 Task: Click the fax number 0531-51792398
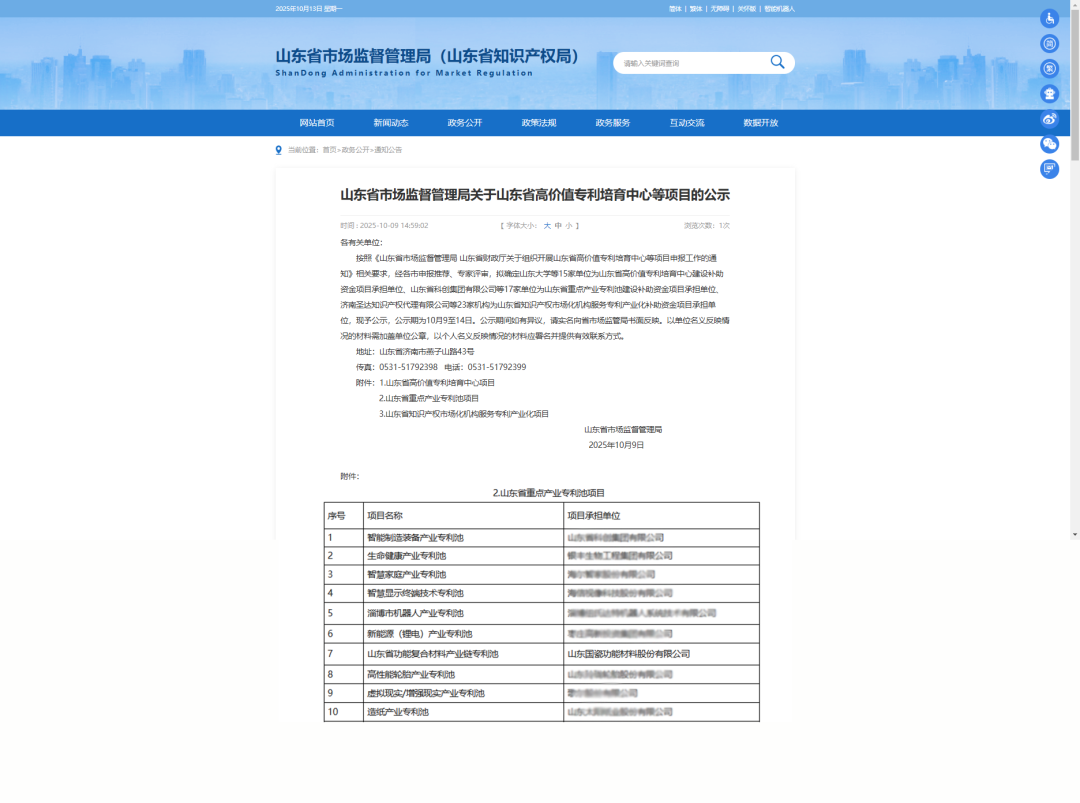pos(408,367)
